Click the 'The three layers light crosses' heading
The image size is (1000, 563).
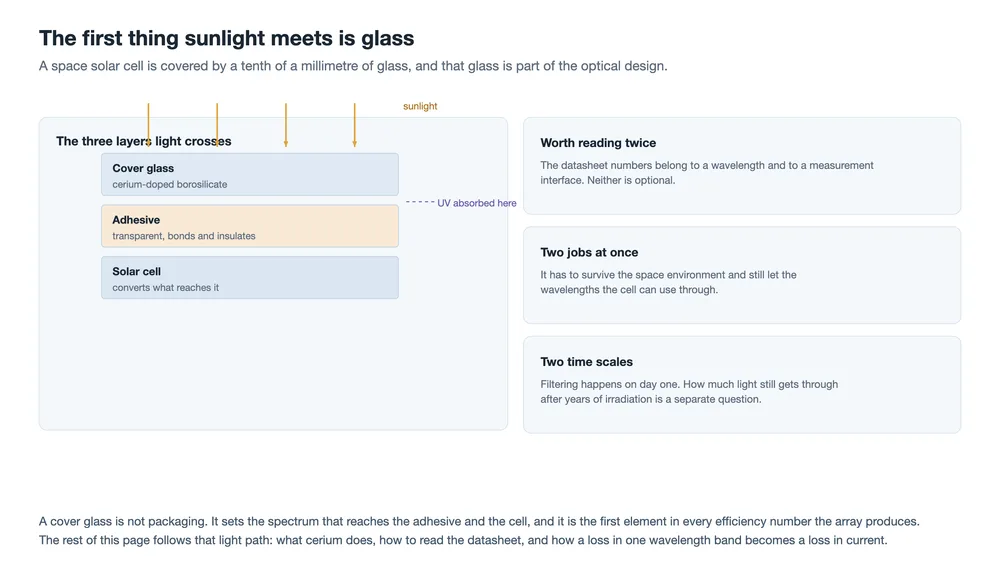[x=143, y=141]
